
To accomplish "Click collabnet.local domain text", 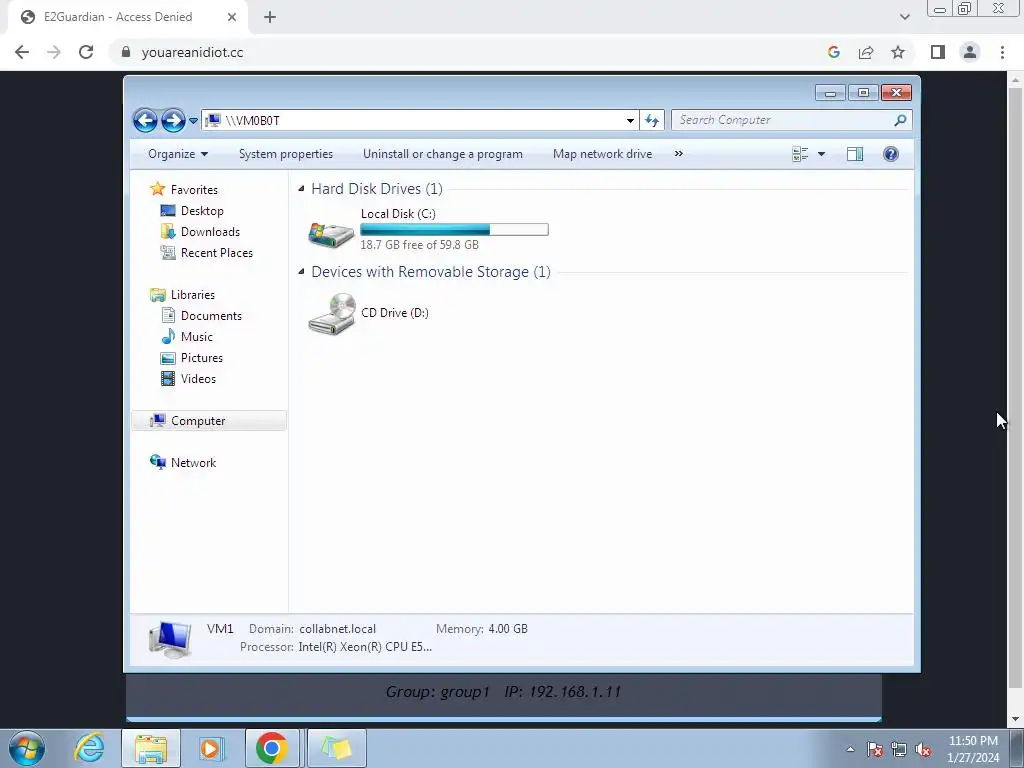I will click(338, 629).
